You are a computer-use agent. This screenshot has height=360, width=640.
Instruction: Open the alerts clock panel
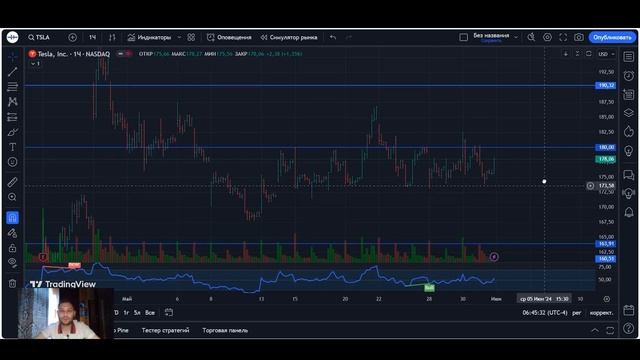pos(629,76)
